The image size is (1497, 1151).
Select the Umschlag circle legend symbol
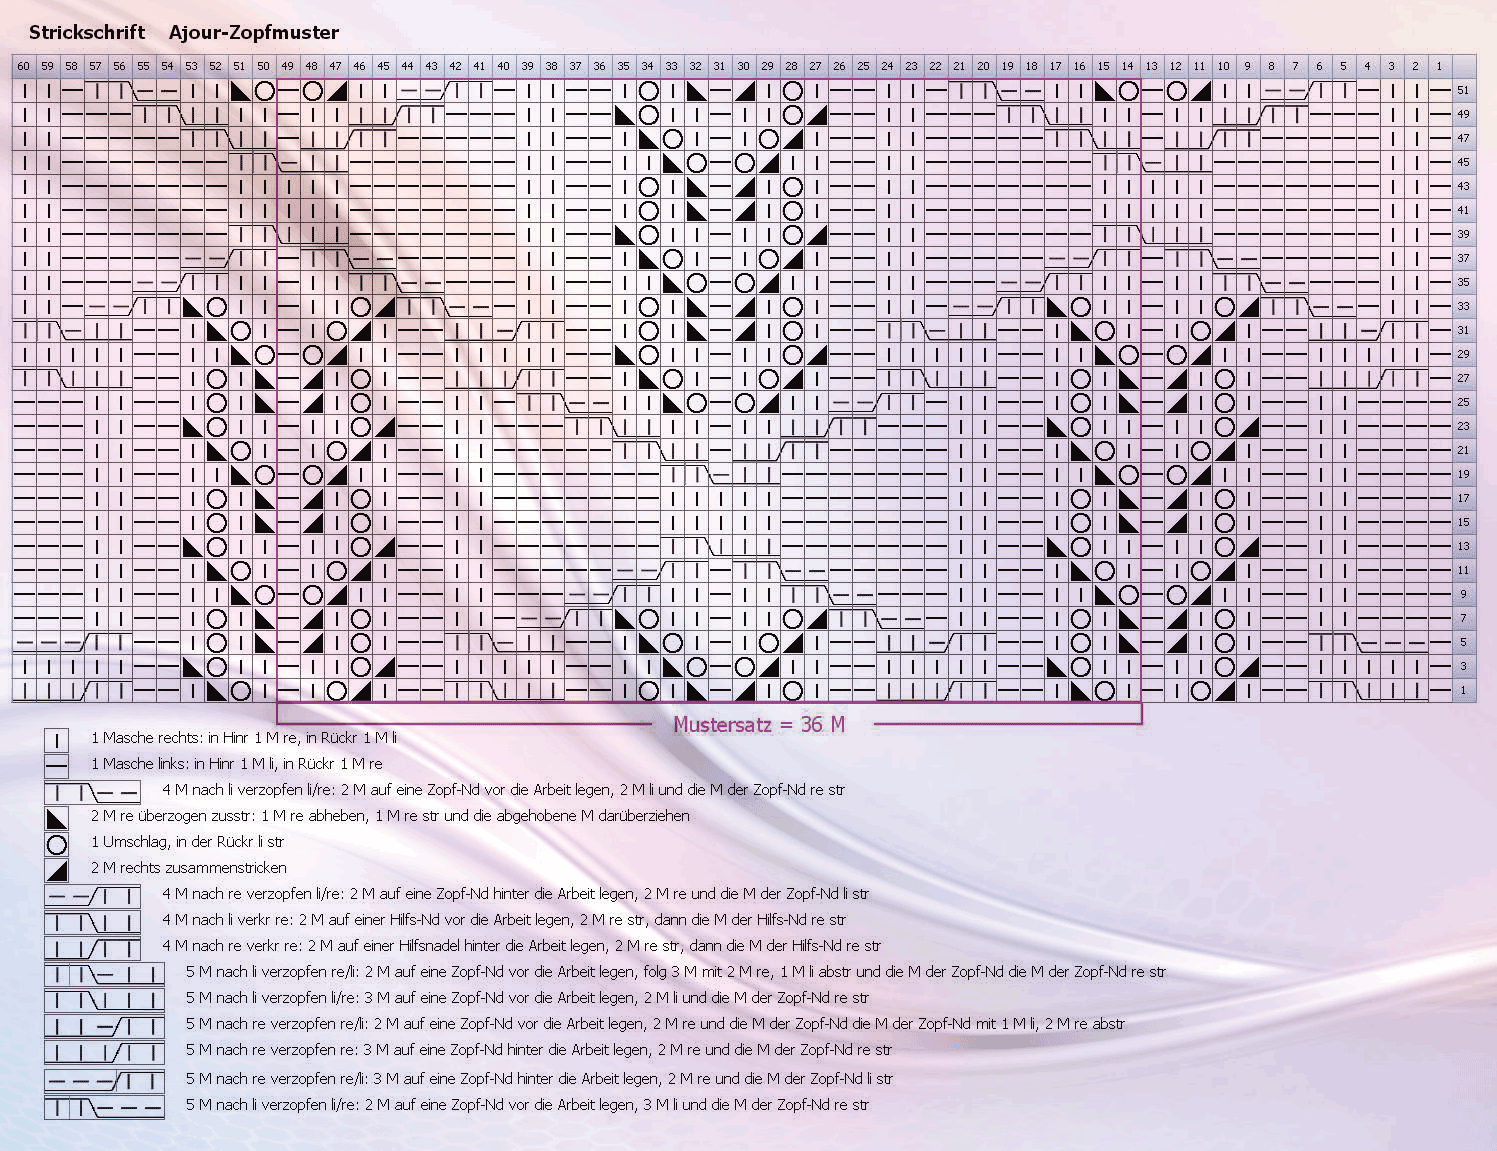point(57,844)
